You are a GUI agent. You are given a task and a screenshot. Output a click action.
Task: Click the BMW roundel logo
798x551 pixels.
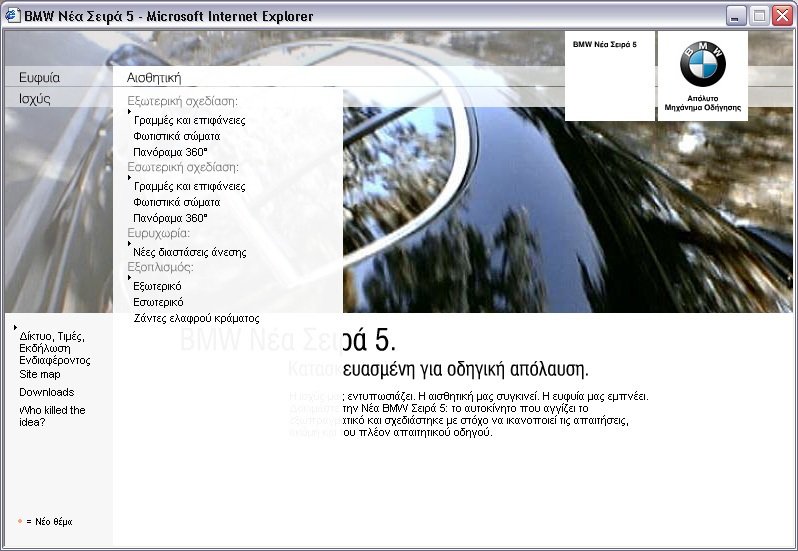click(703, 64)
